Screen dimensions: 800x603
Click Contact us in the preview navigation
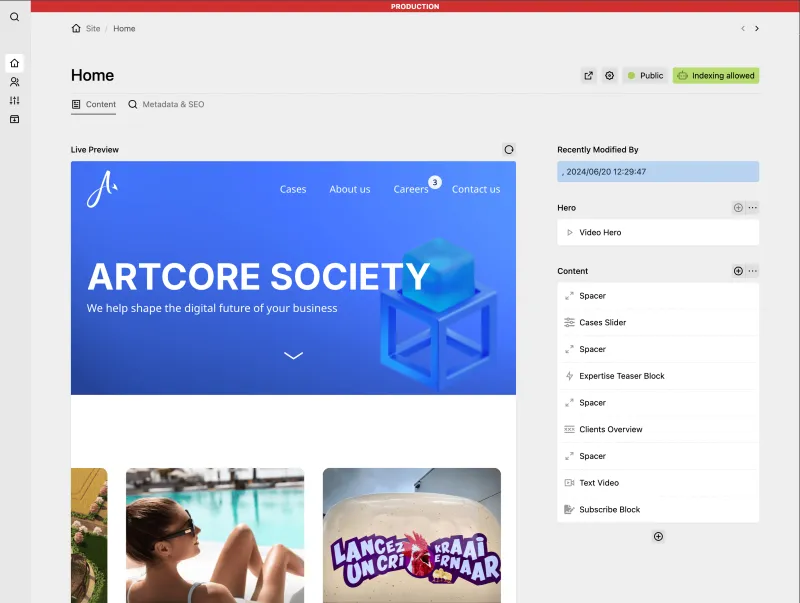pyautogui.click(x=476, y=189)
